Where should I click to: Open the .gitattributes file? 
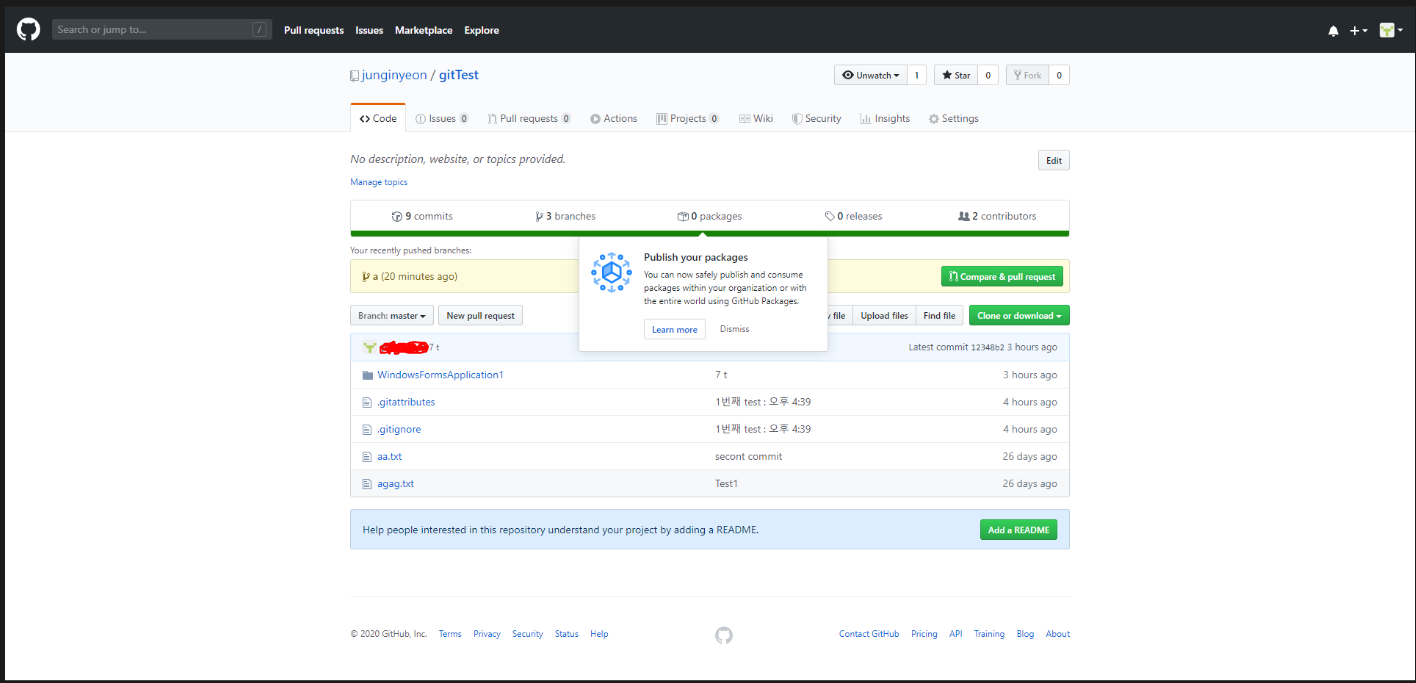pyautogui.click(x=406, y=402)
